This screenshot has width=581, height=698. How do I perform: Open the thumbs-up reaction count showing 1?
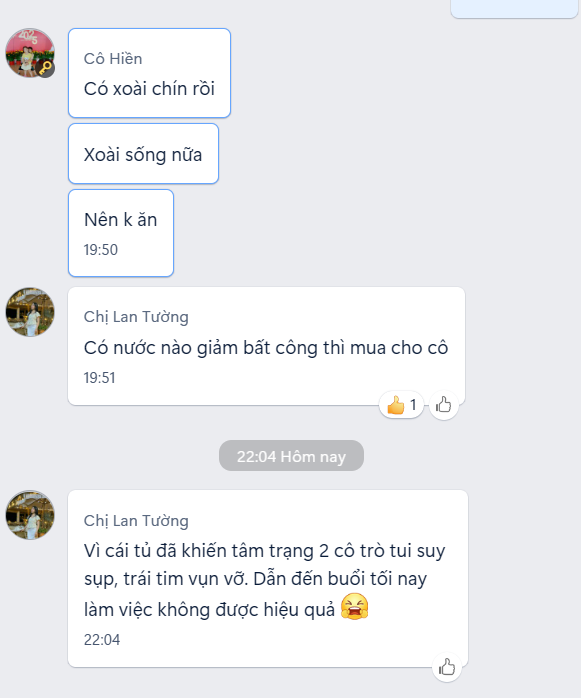coord(401,405)
